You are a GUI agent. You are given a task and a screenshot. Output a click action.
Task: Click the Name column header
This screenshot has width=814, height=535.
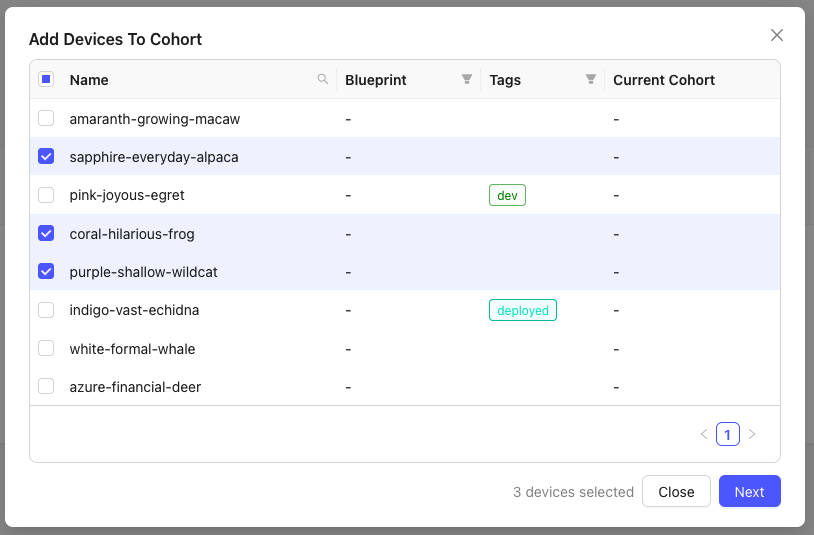(89, 80)
